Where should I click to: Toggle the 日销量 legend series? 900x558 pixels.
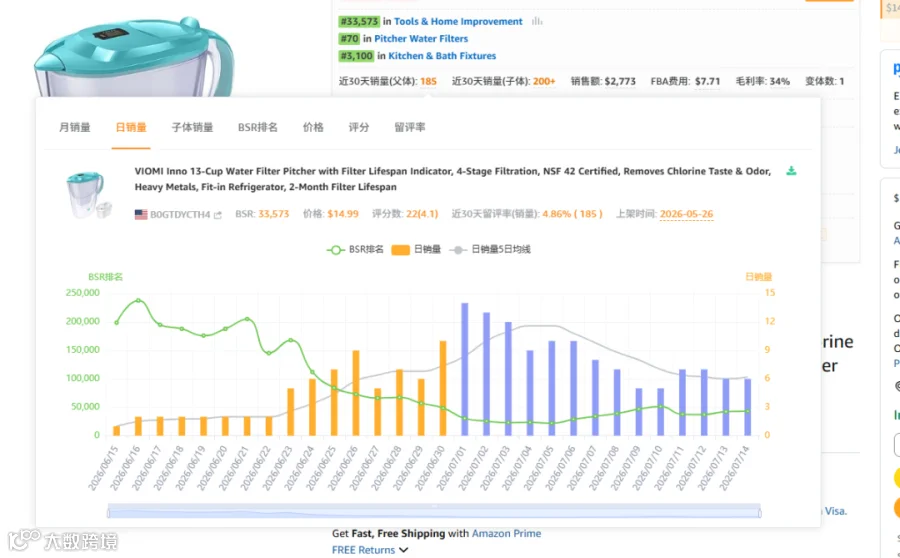[x=416, y=249]
